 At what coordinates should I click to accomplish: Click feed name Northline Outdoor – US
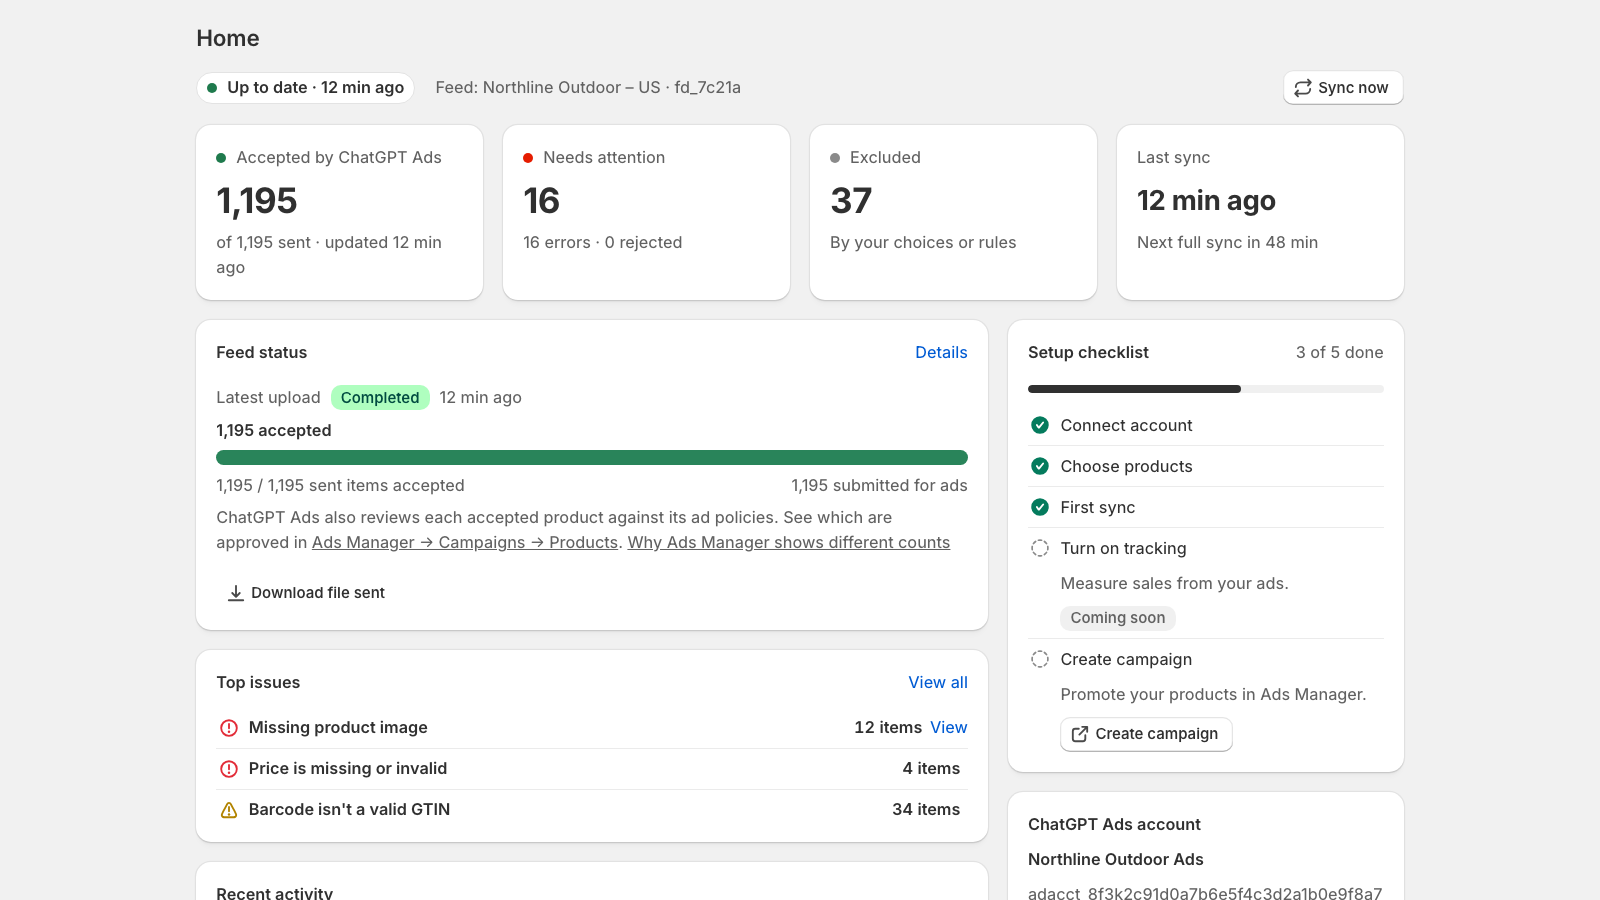pyautogui.click(x=572, y=87)
